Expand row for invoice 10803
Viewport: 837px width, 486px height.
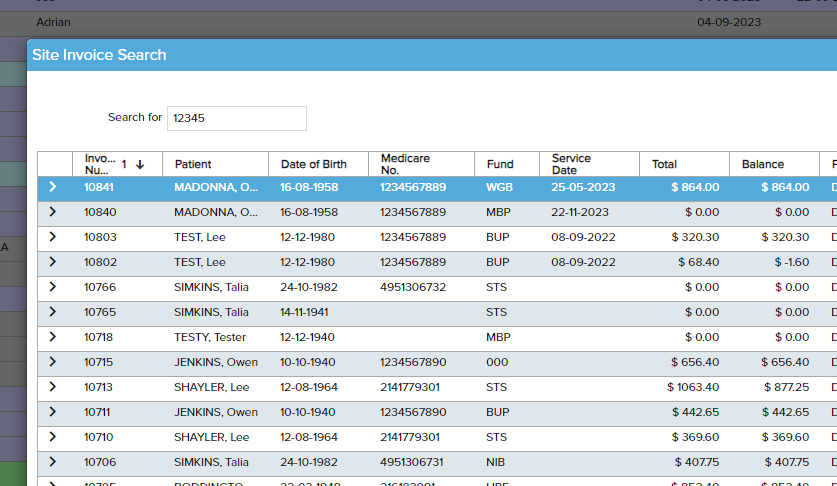52,237
